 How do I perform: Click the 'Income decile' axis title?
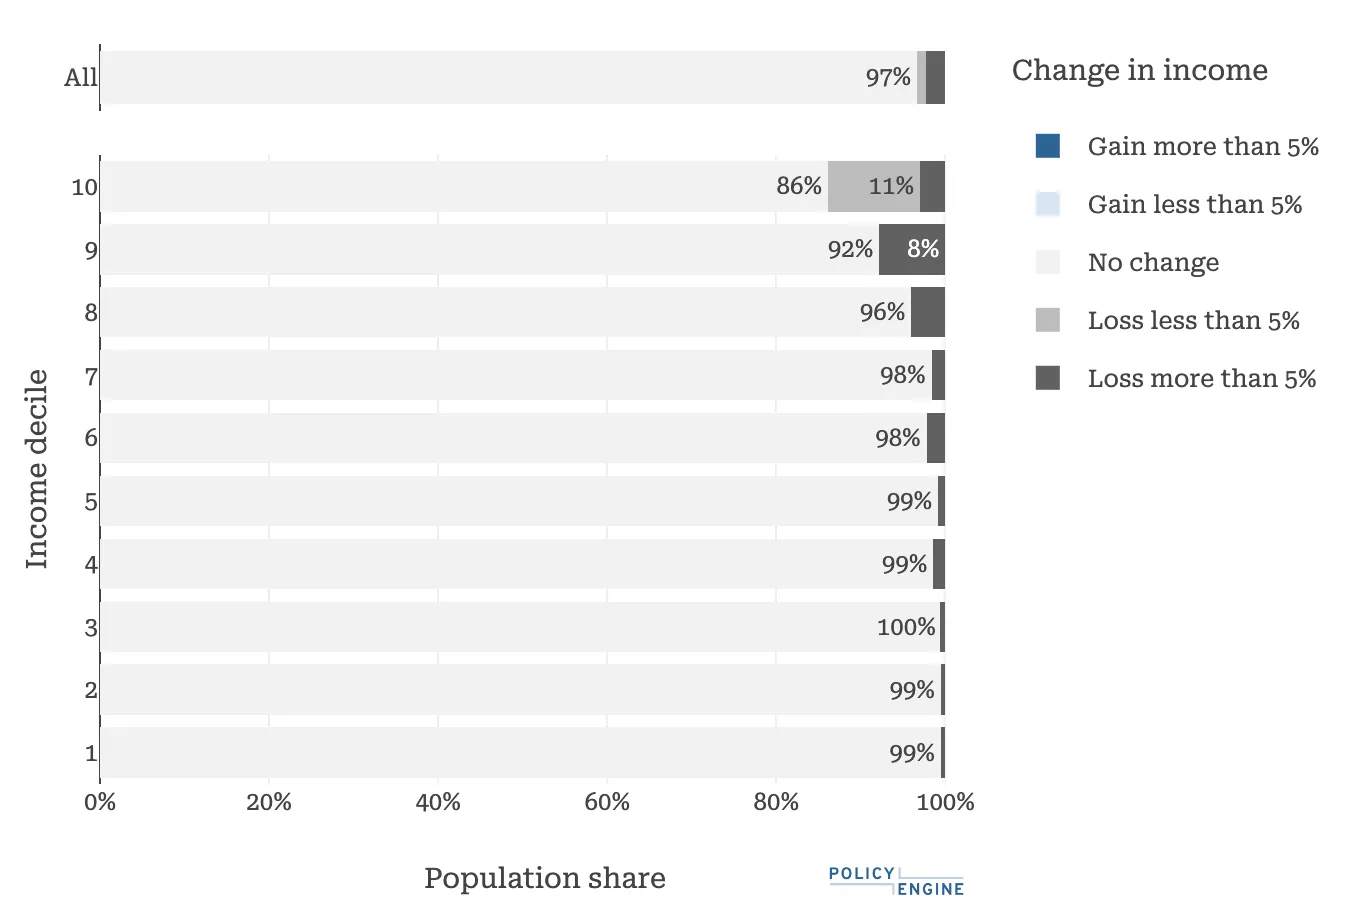click(x=37, y=469)
